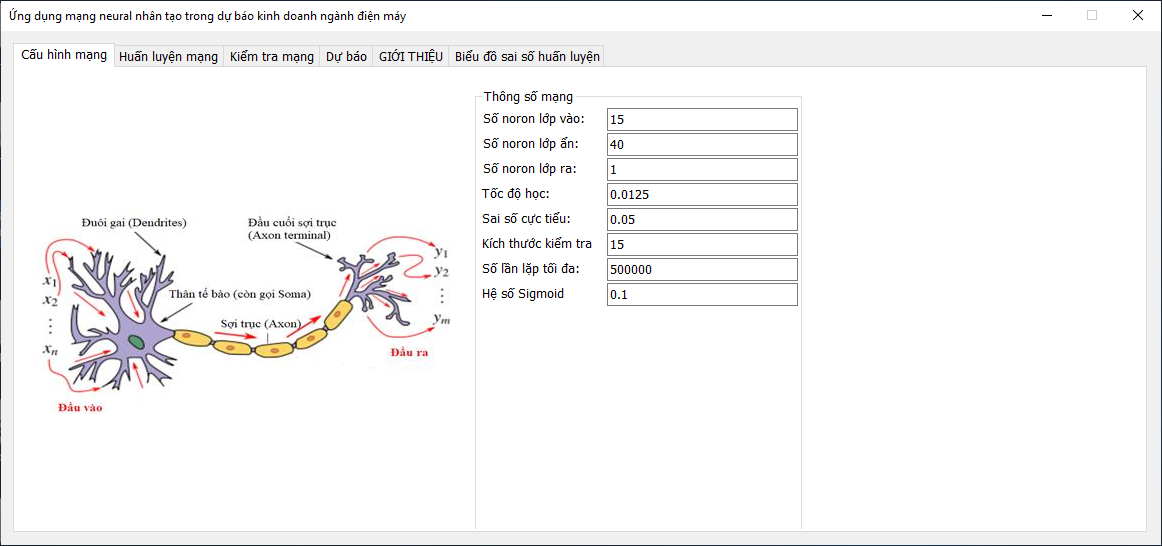Click the Số noron lớp vào input field
The image size is (1162, 546).
coord(702,119)
